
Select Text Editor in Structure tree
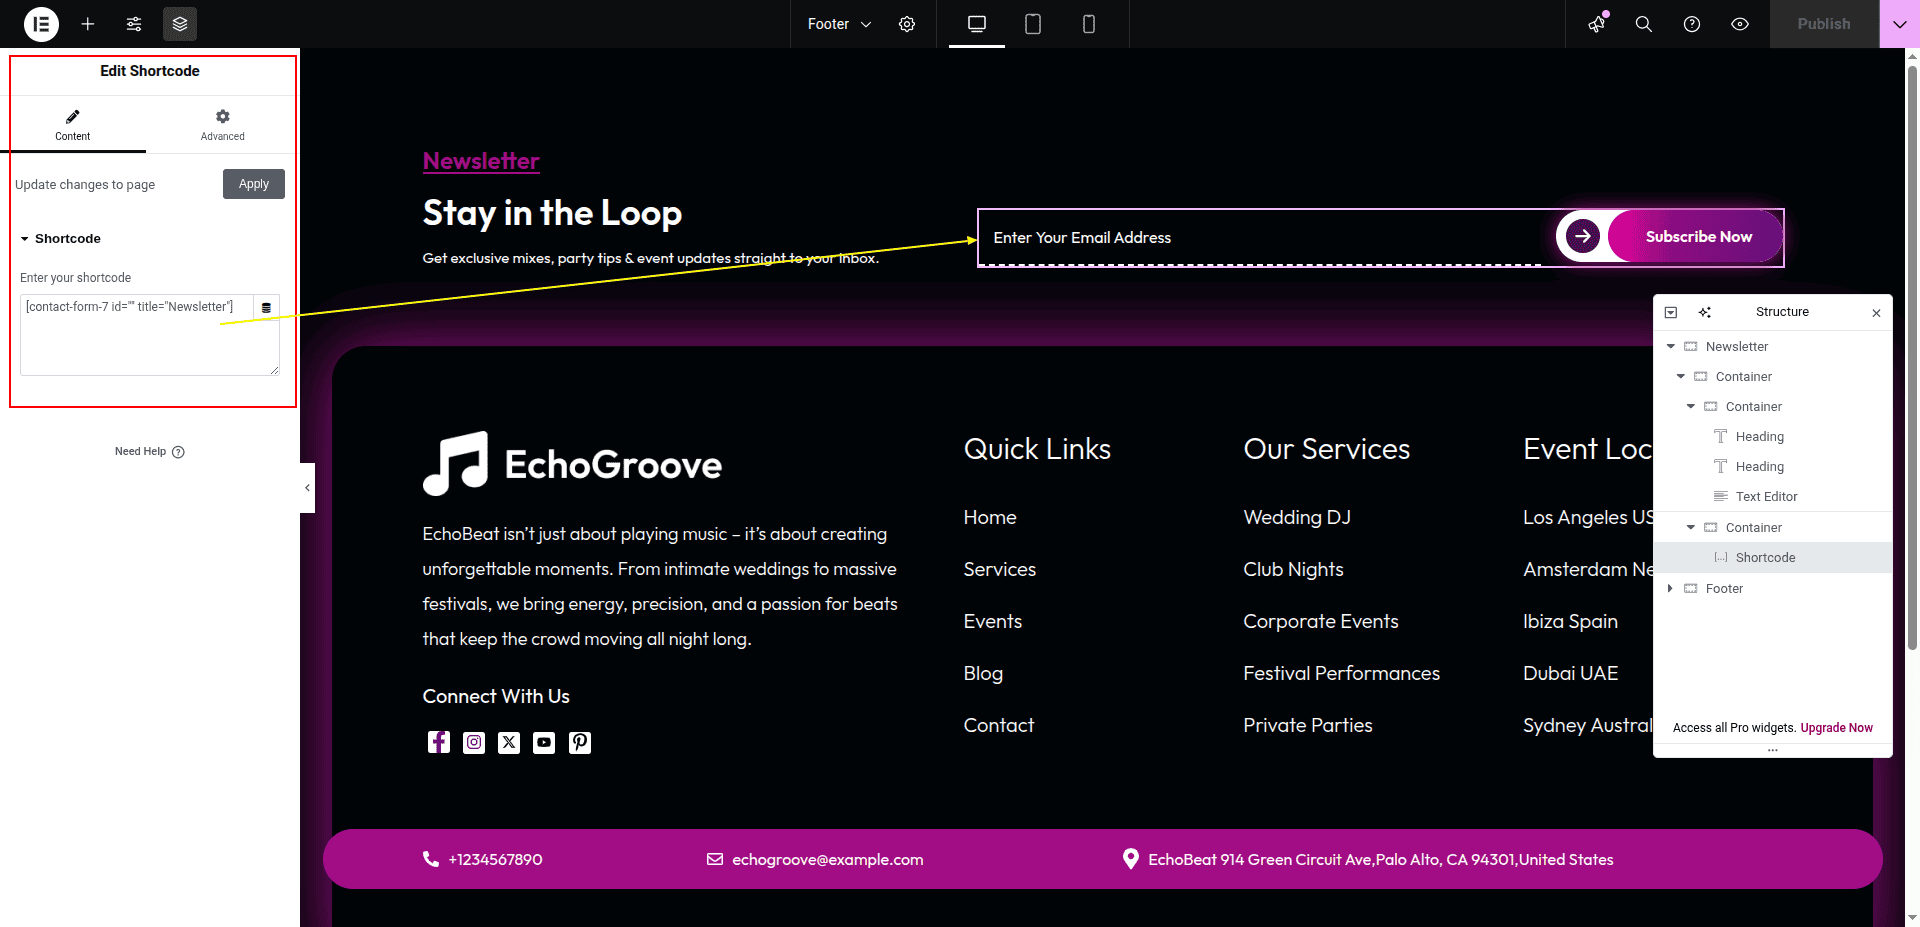pyautogui.click(x=1766, y=497)
